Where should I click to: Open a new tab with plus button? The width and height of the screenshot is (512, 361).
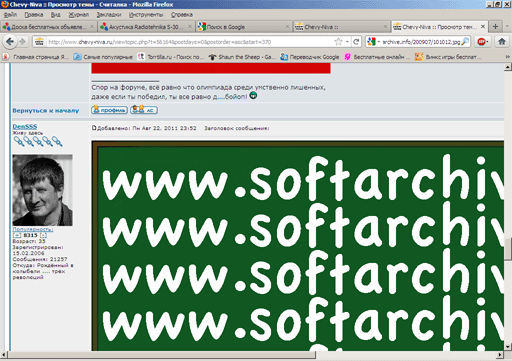tap(495, 26)
